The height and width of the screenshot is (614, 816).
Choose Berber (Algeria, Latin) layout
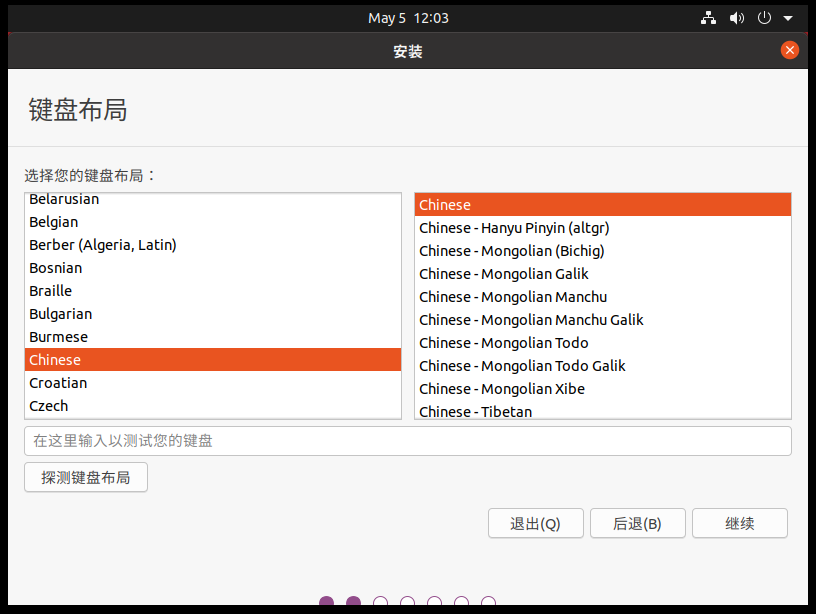(x=213, y=245)
